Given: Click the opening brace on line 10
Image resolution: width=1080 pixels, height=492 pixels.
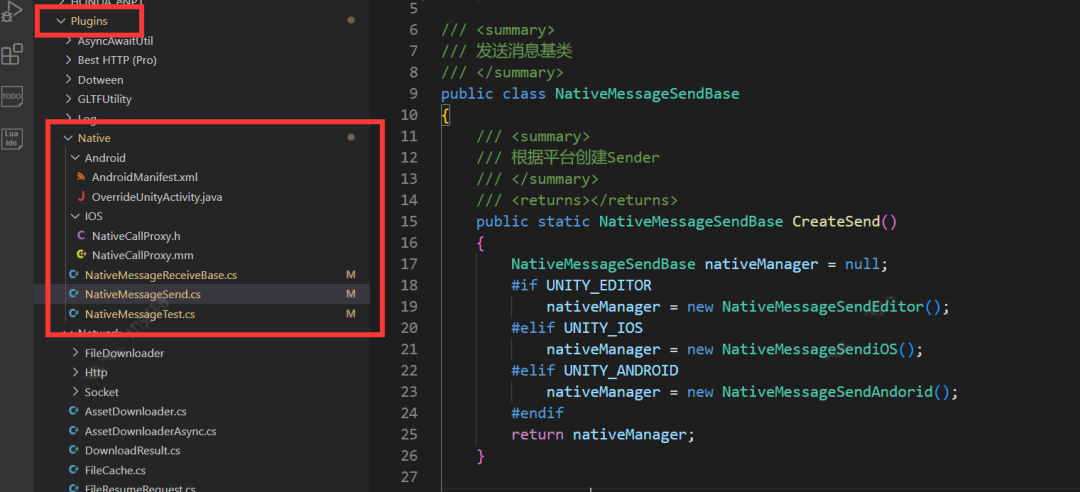Looking at the screenshot, I should pyautogui.click(x=446, y=115).
